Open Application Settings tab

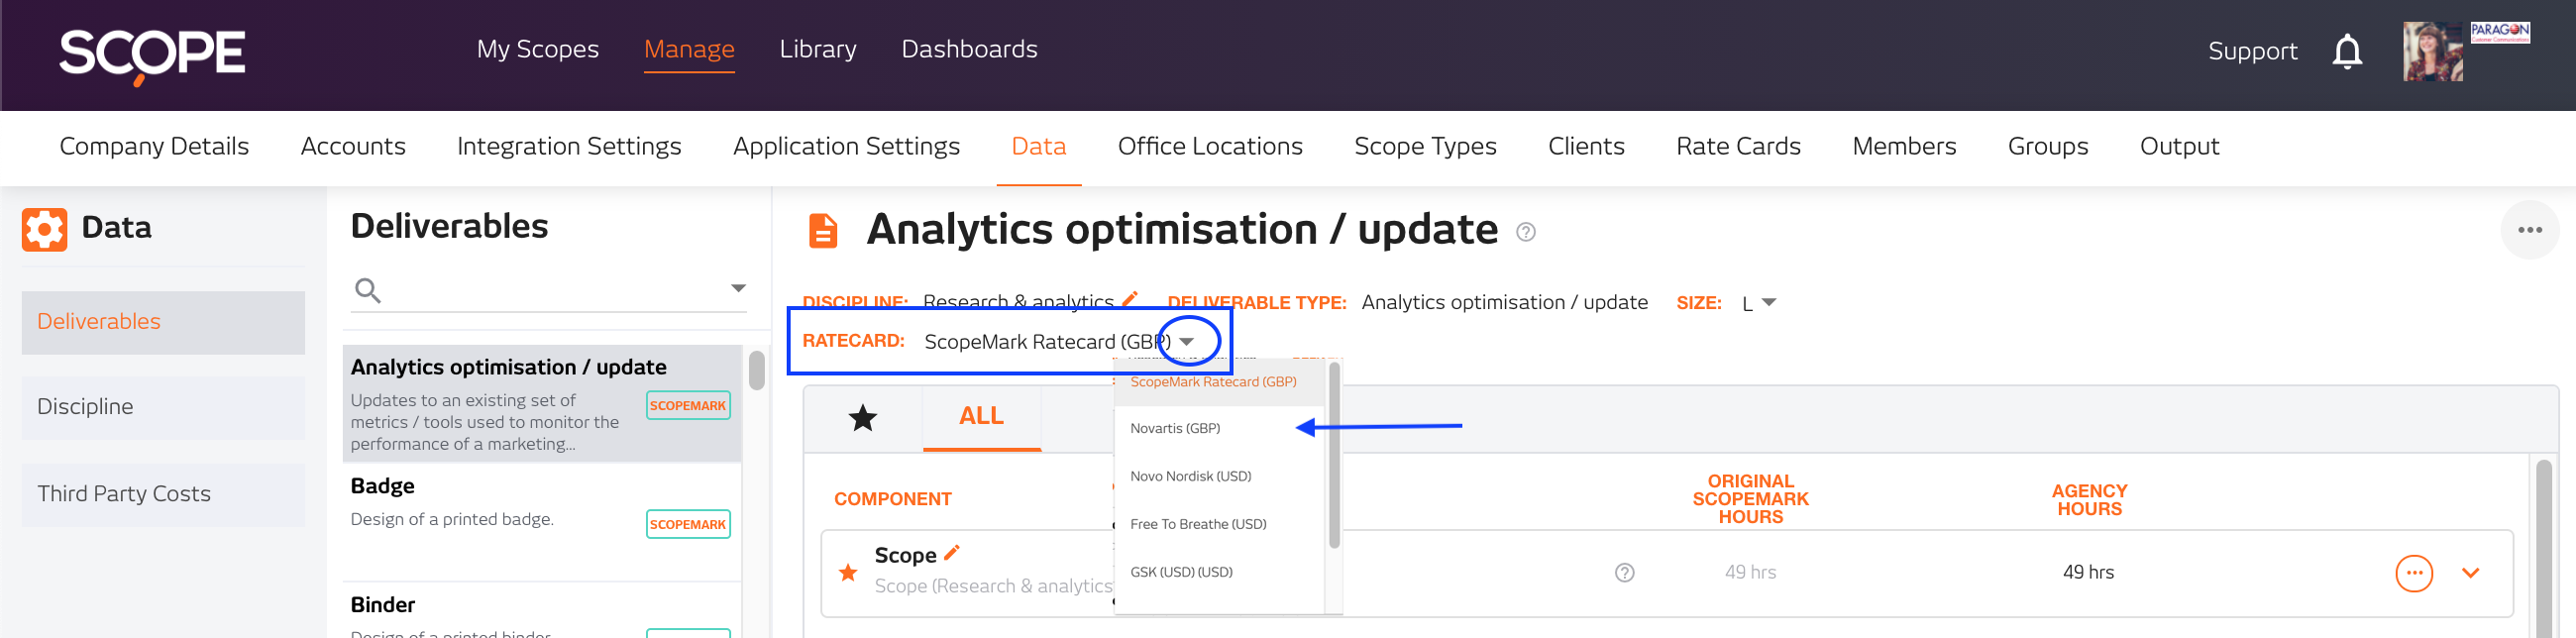(x=846, y=146)
